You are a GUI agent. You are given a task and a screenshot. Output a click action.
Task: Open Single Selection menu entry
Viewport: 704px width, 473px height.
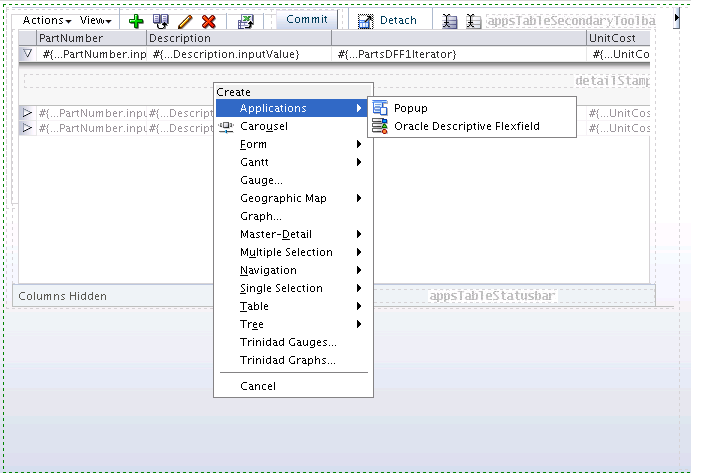coord(292,288)
